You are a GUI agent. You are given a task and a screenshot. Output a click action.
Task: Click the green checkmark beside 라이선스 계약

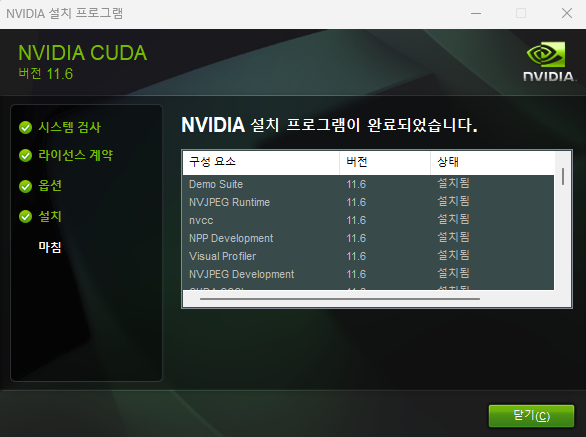click(x=25, y=155)
